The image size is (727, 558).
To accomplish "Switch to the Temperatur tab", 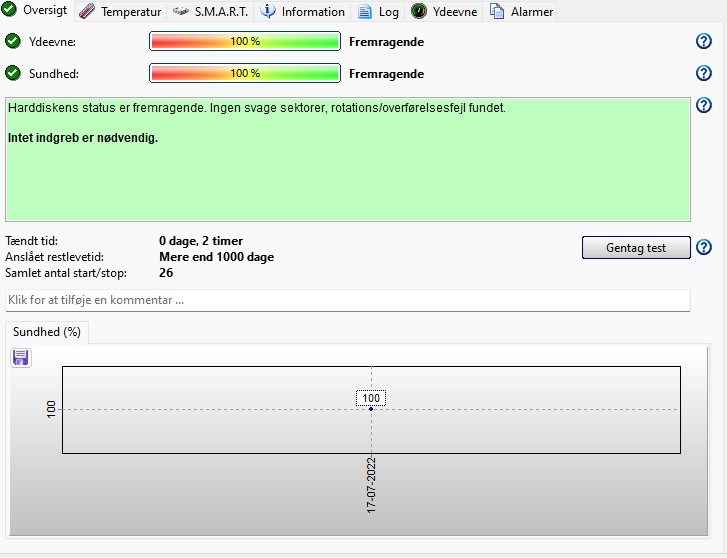I will point(120,12).
